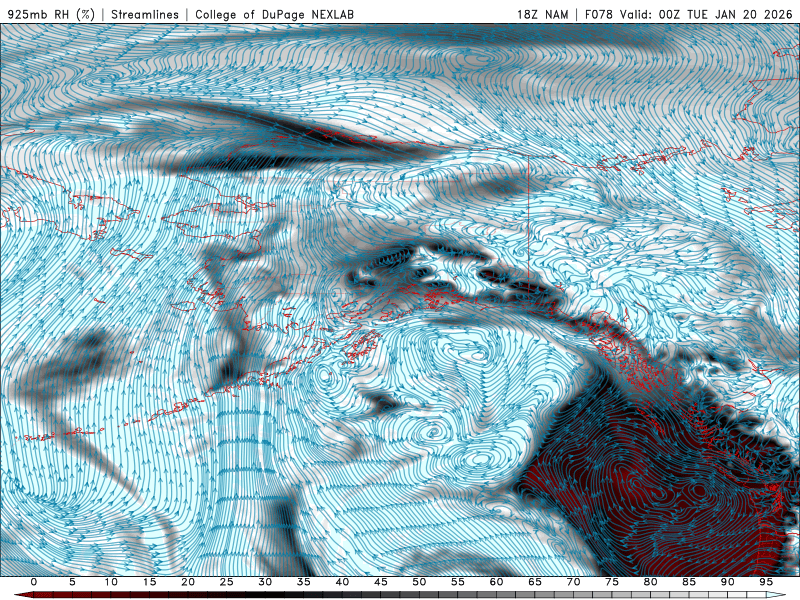Click the 60 label on the color scale
The image size is (800, 600).
point(496,582)
